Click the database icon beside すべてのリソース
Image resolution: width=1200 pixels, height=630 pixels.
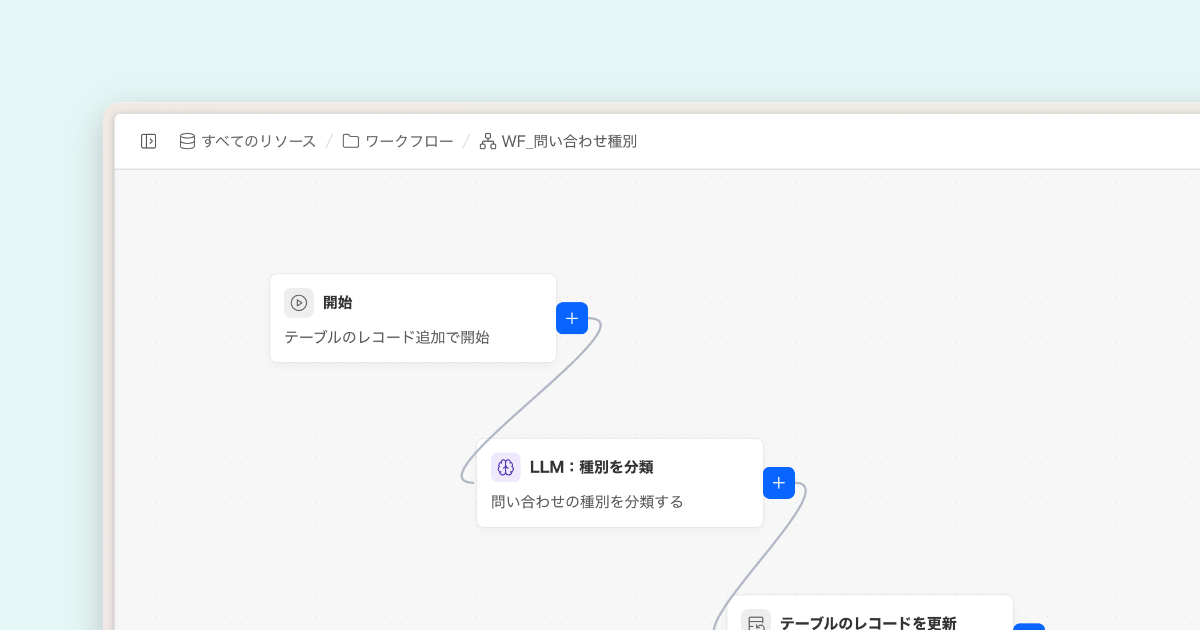pyautogui.click(x=187, y=141)
